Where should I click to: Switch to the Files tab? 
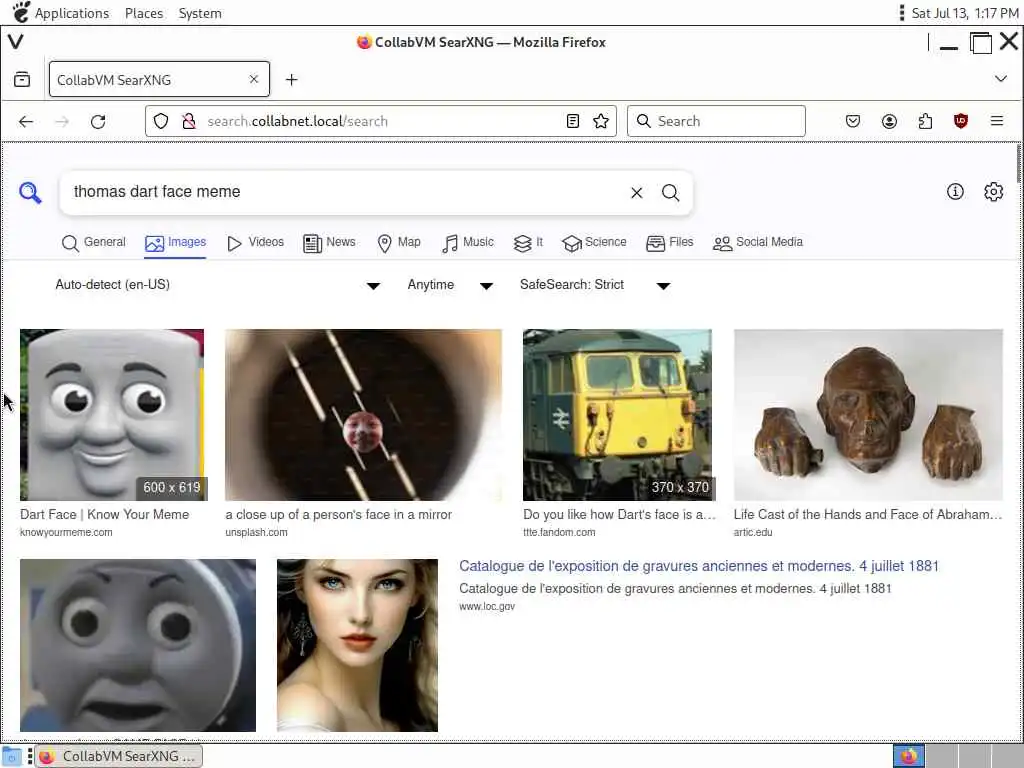click(669, 243)
